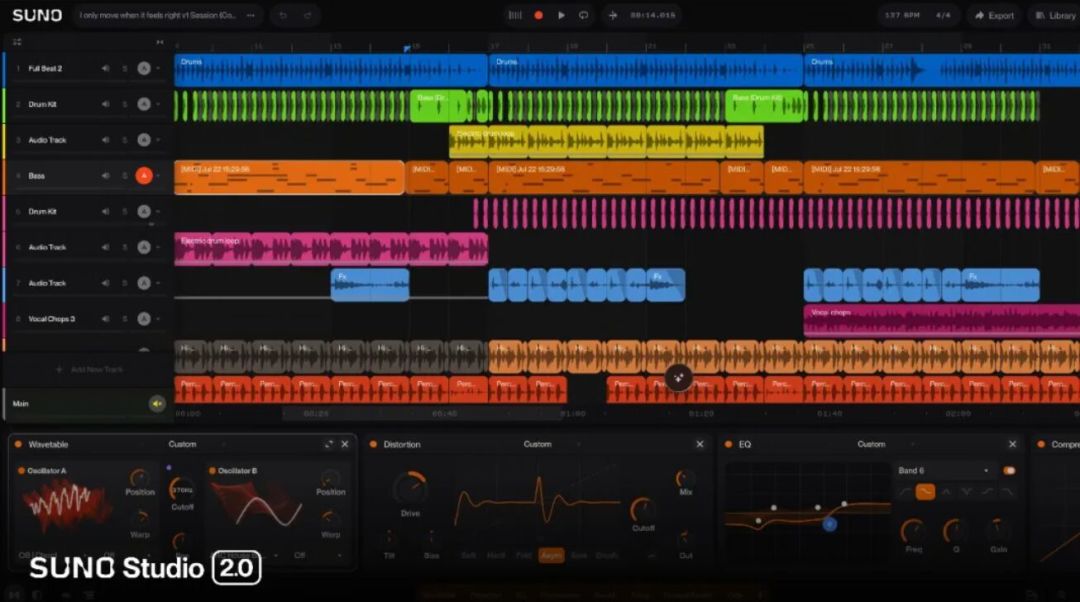Adjust the Distortion Drive knob
The width and height of the screenshot is (1080, 602).
(411, 488)
